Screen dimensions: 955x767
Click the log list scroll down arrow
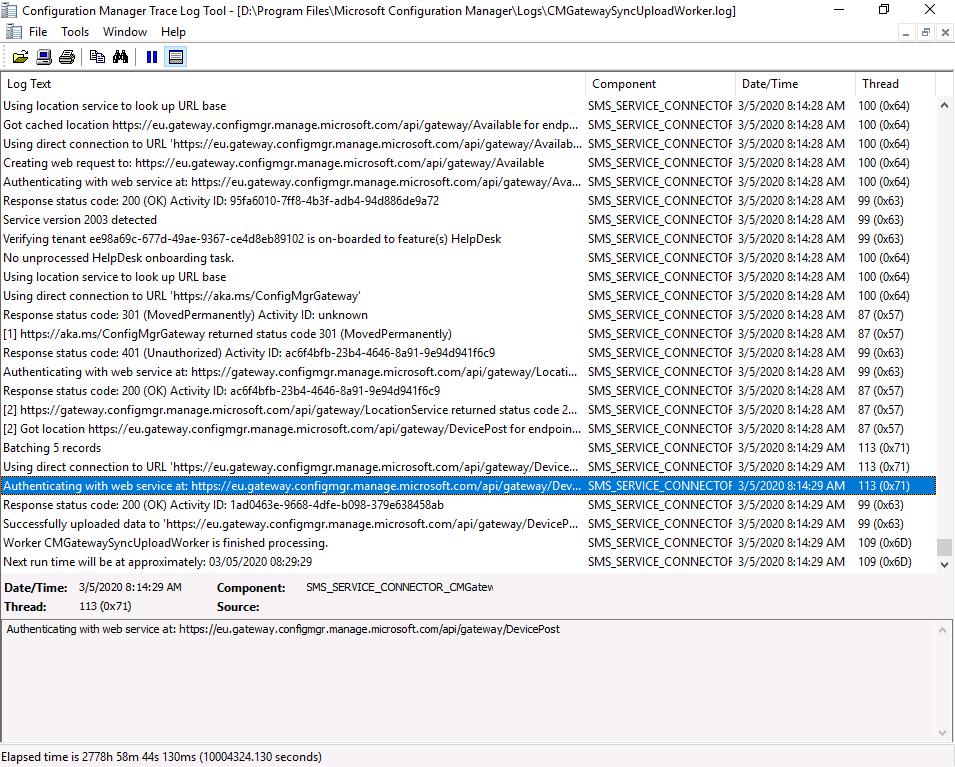pos(944,564)
